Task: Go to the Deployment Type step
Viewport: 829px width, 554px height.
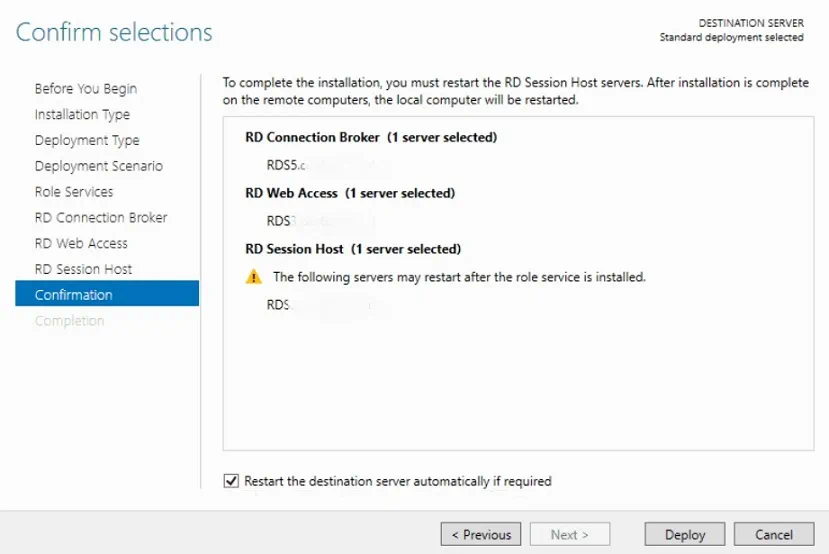Action: 87,141
